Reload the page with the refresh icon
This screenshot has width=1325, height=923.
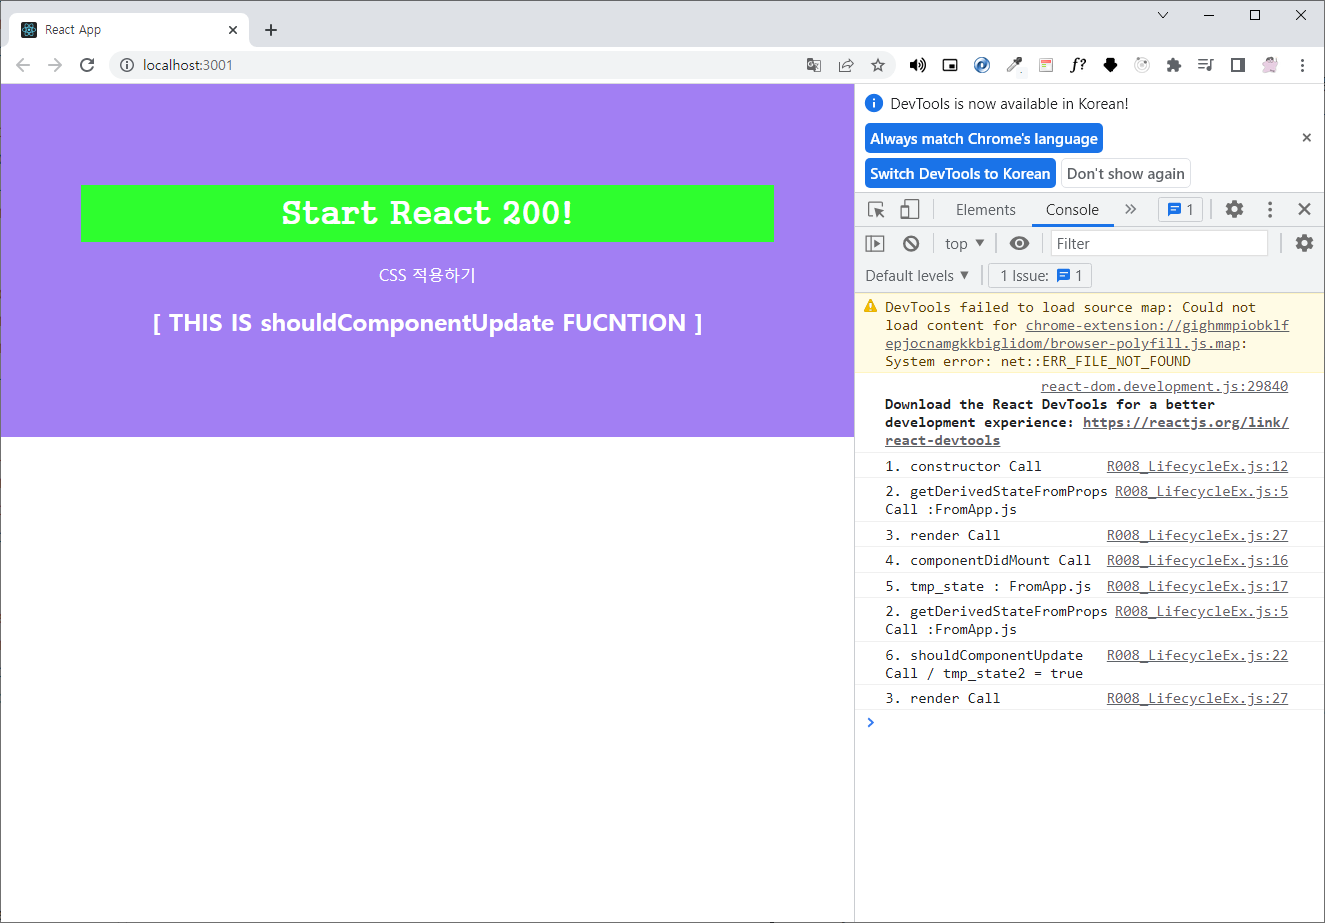coord(87,65)
